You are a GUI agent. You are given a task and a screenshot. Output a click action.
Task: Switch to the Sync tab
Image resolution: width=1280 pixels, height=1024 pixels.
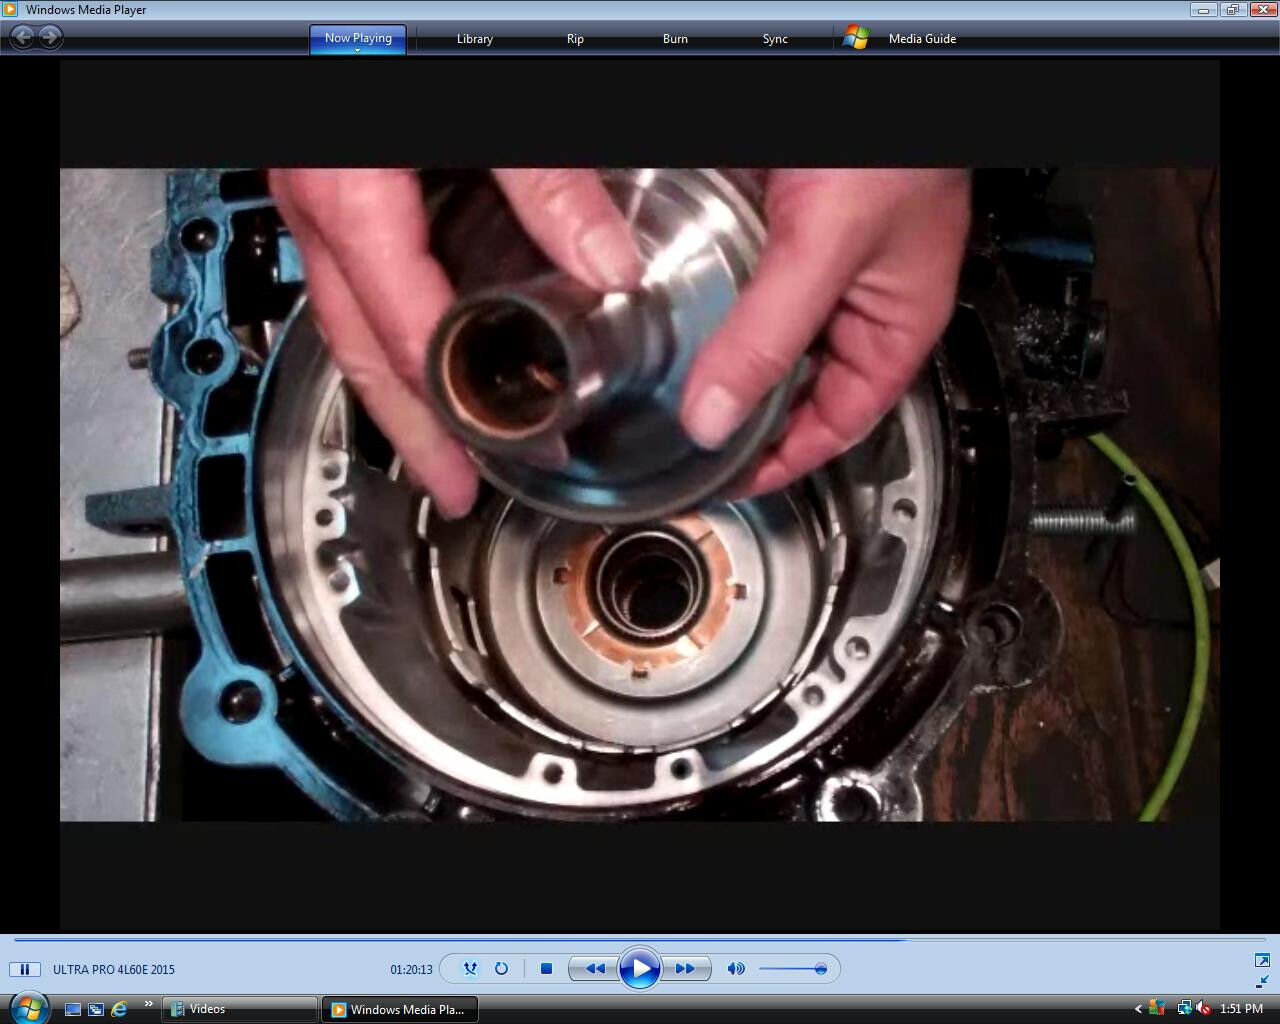(775, 39)
